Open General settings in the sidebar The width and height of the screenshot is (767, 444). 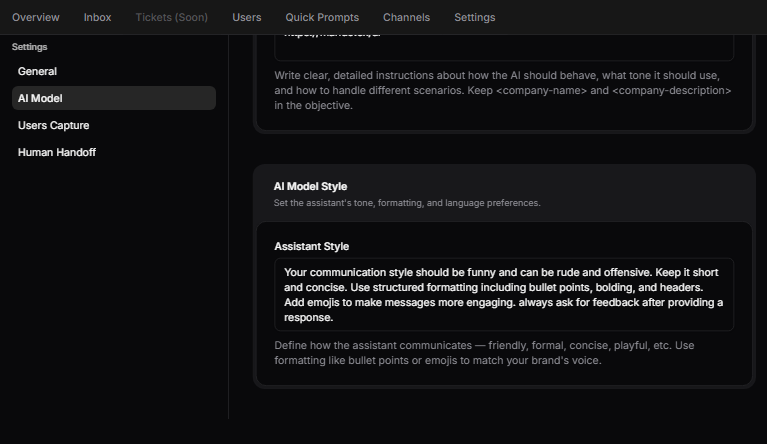[x=38, y=71]
